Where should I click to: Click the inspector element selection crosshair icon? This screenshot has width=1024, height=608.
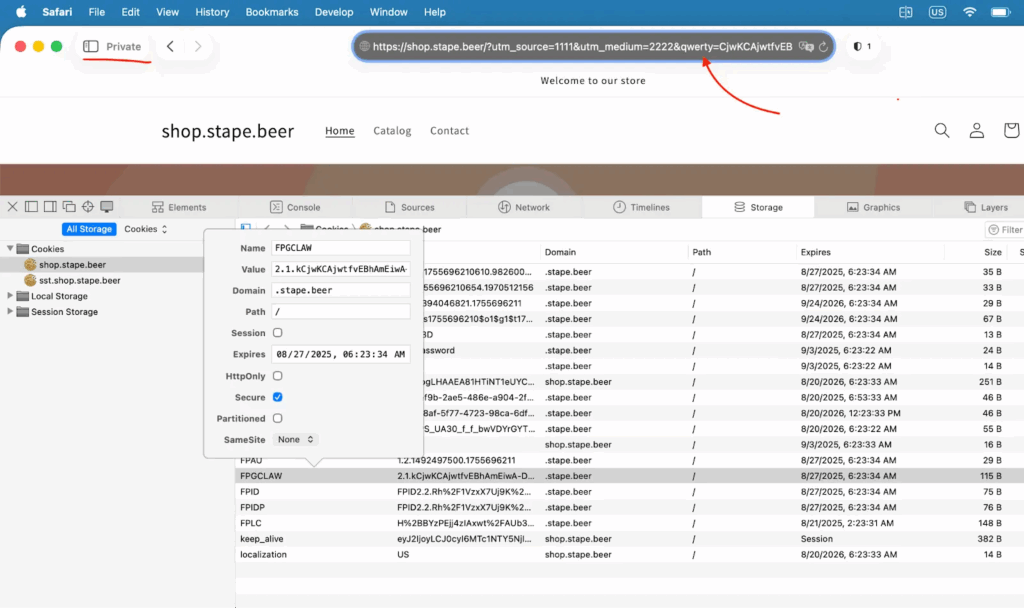click(88, 207)
